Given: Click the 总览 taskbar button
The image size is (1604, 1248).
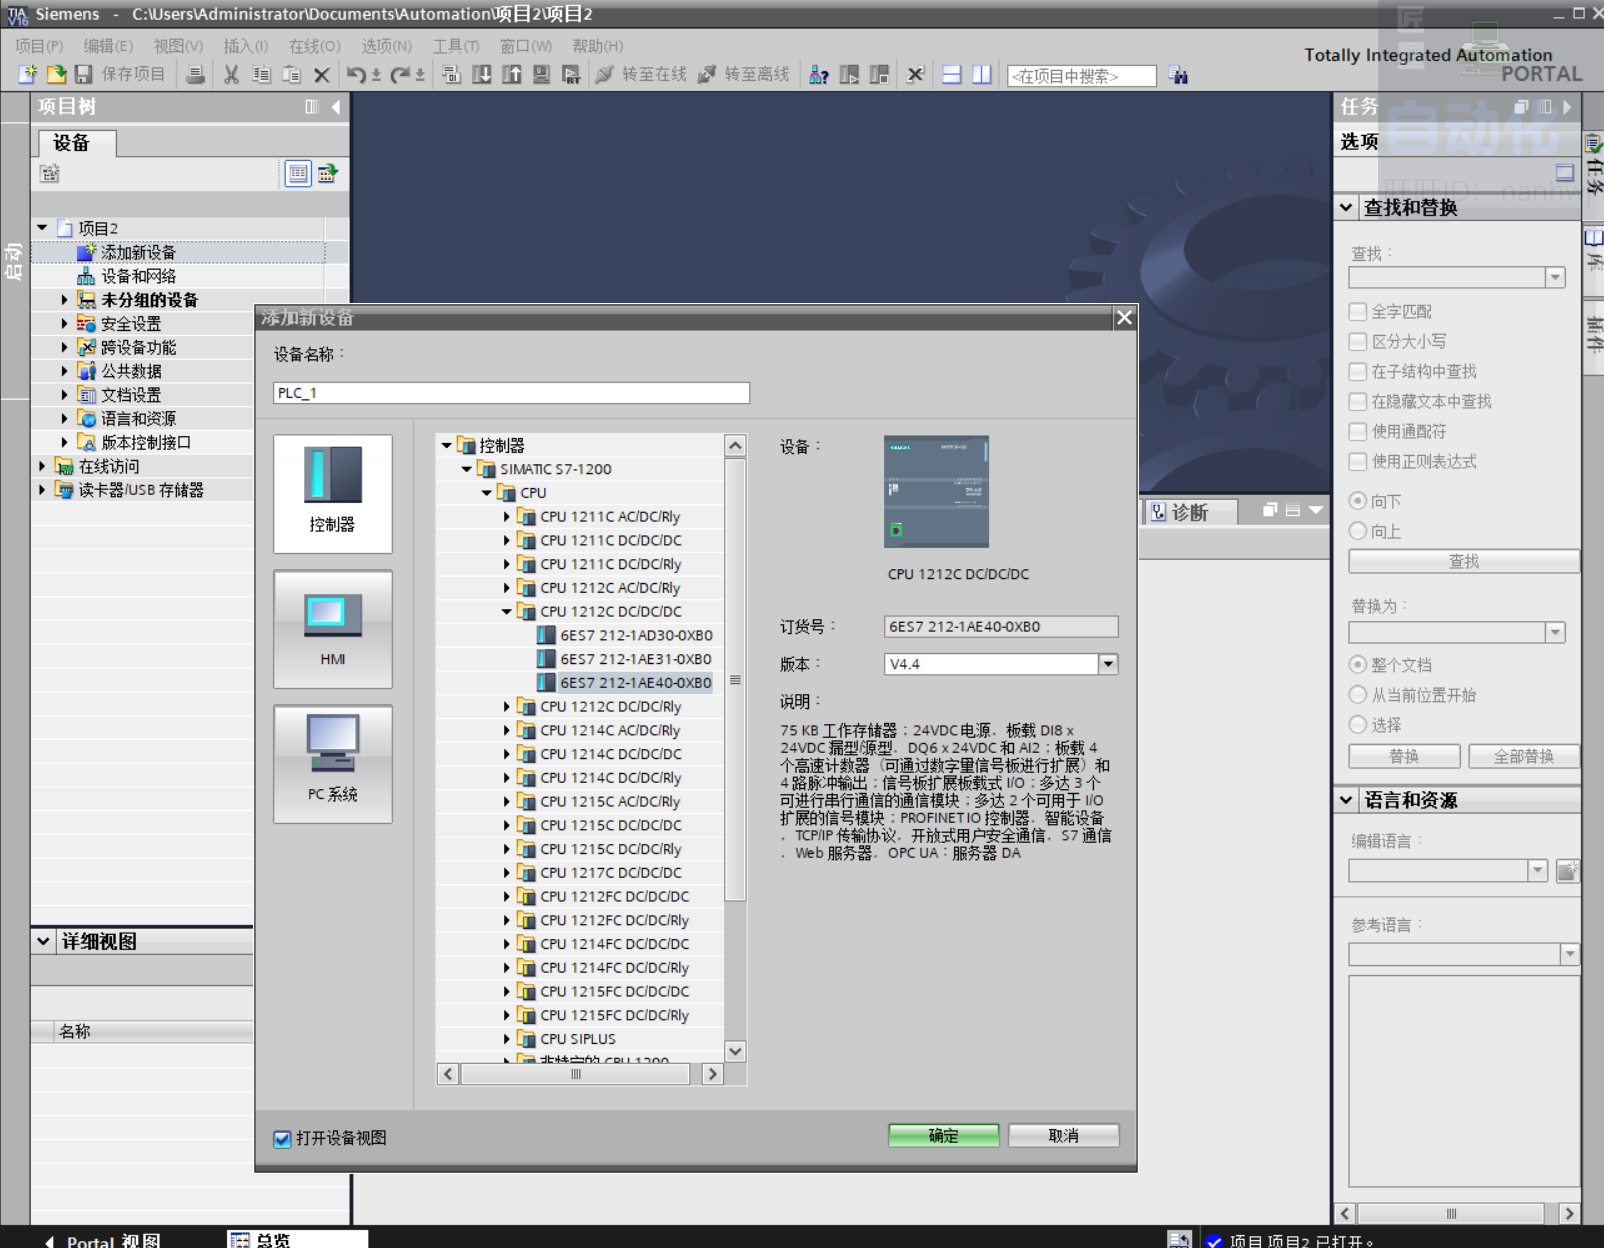Looking at the screenshot, I should pos(298,1240).
